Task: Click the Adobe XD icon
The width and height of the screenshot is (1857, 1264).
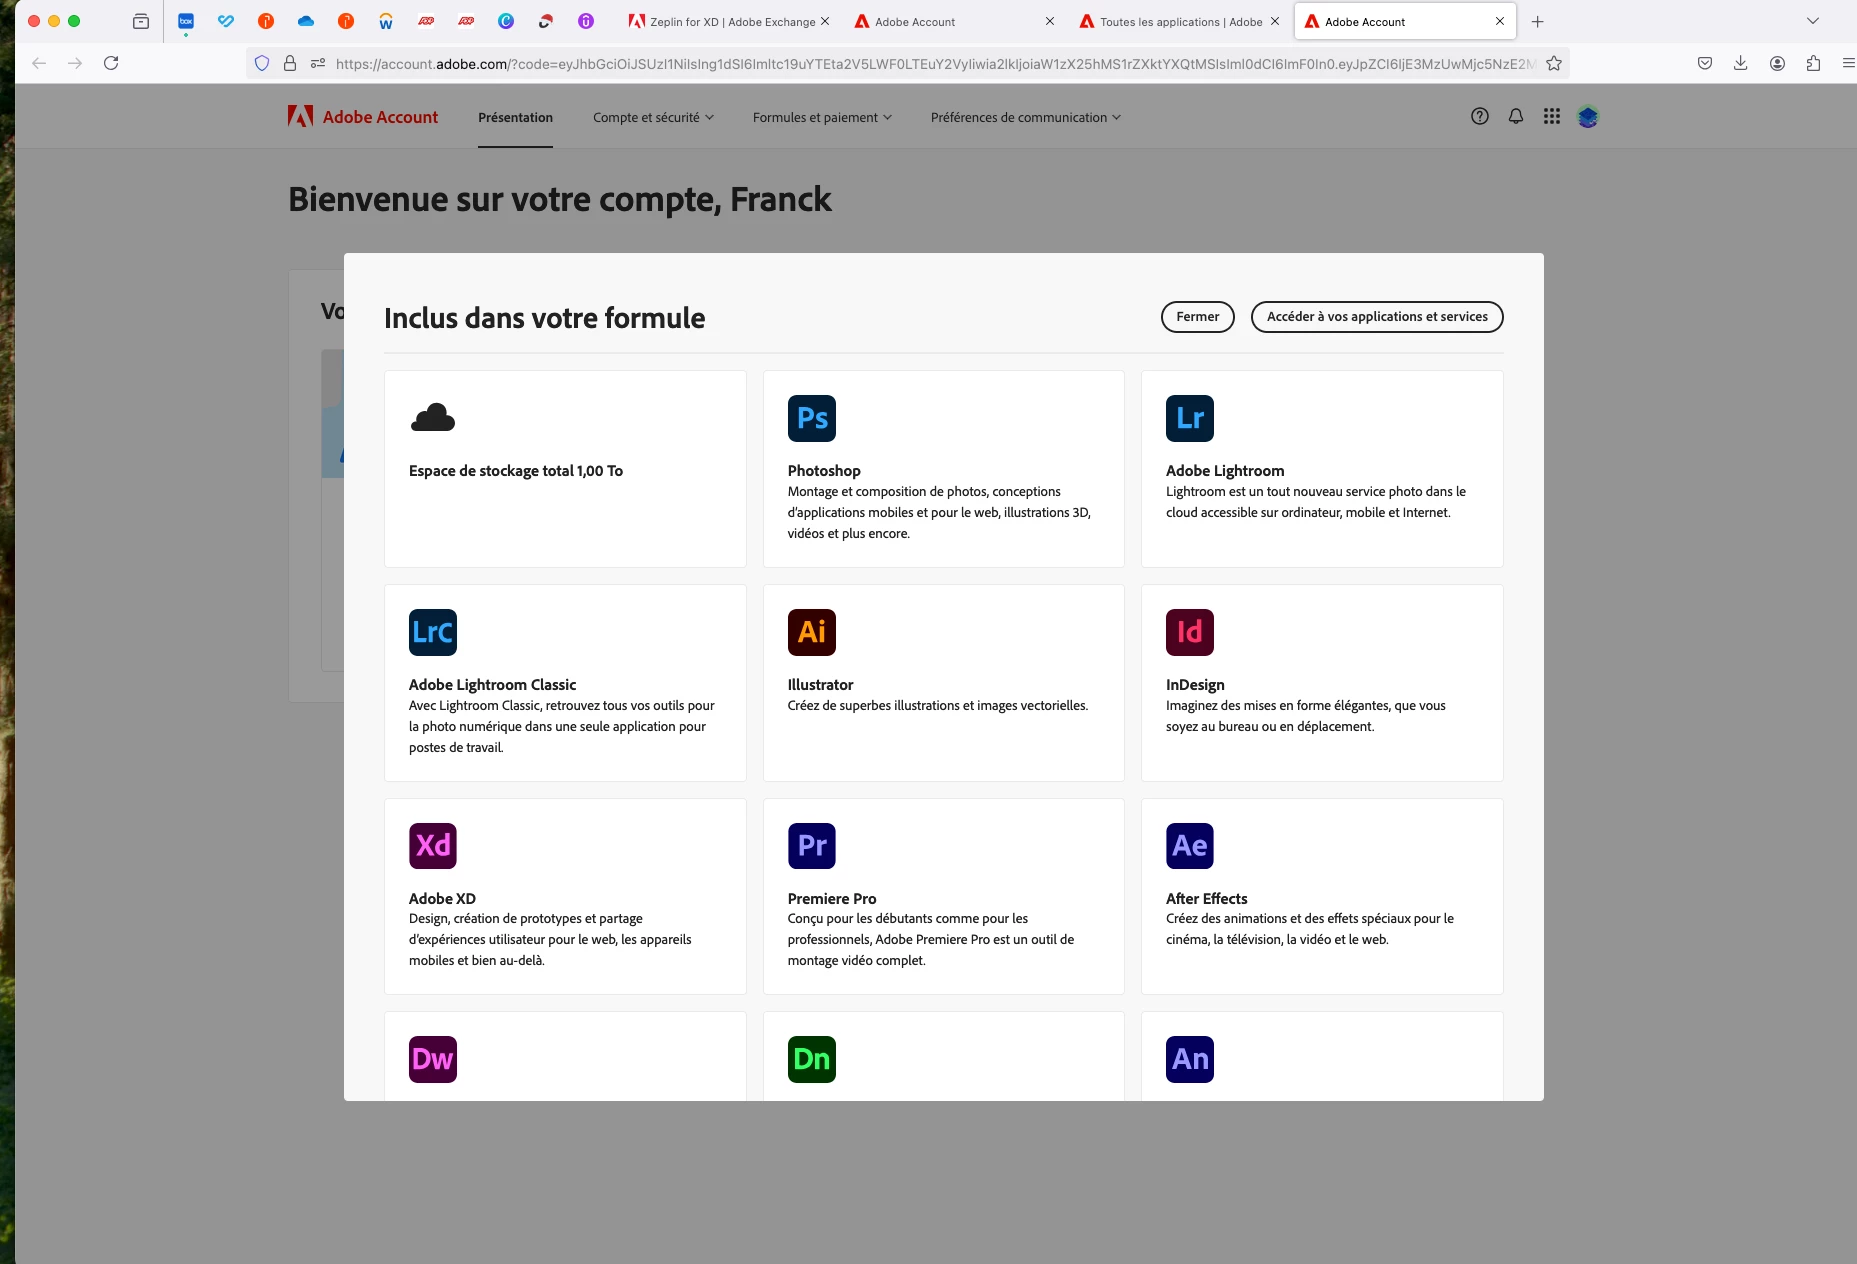Action: (433, 846)
